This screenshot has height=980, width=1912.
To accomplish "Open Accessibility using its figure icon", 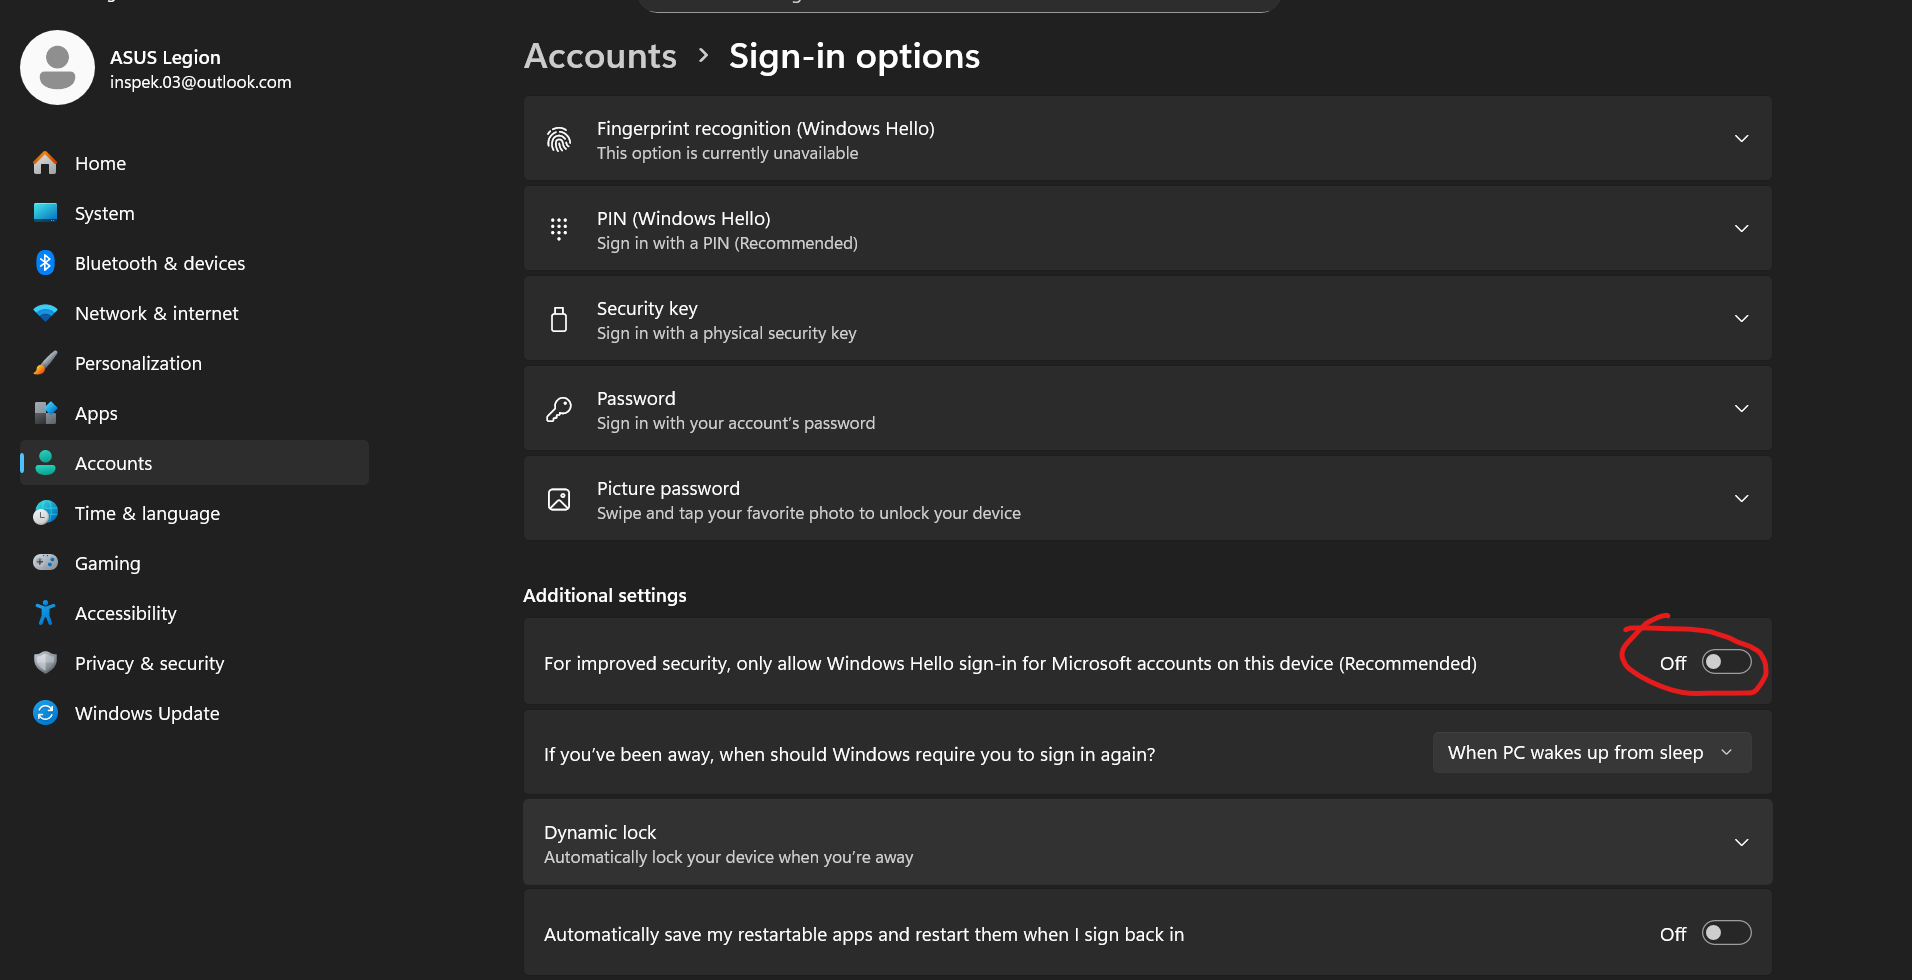I will coord(45,613).
